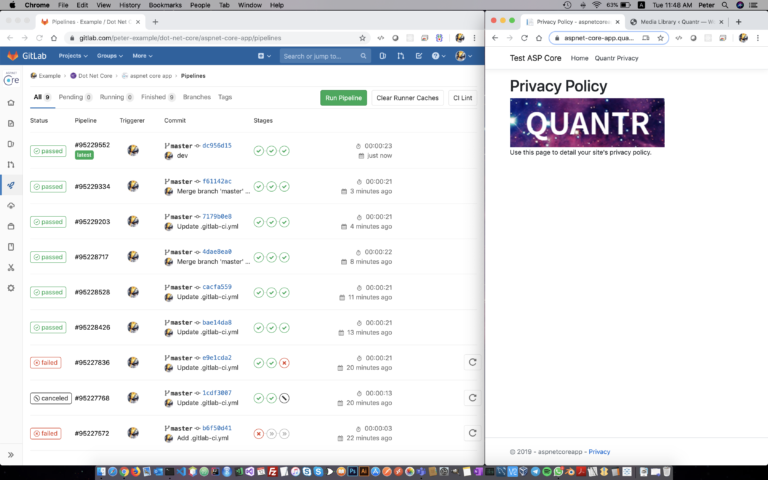
Task: Retry pipeline #95227836 with its retry icon
Action: coord(472,362)
